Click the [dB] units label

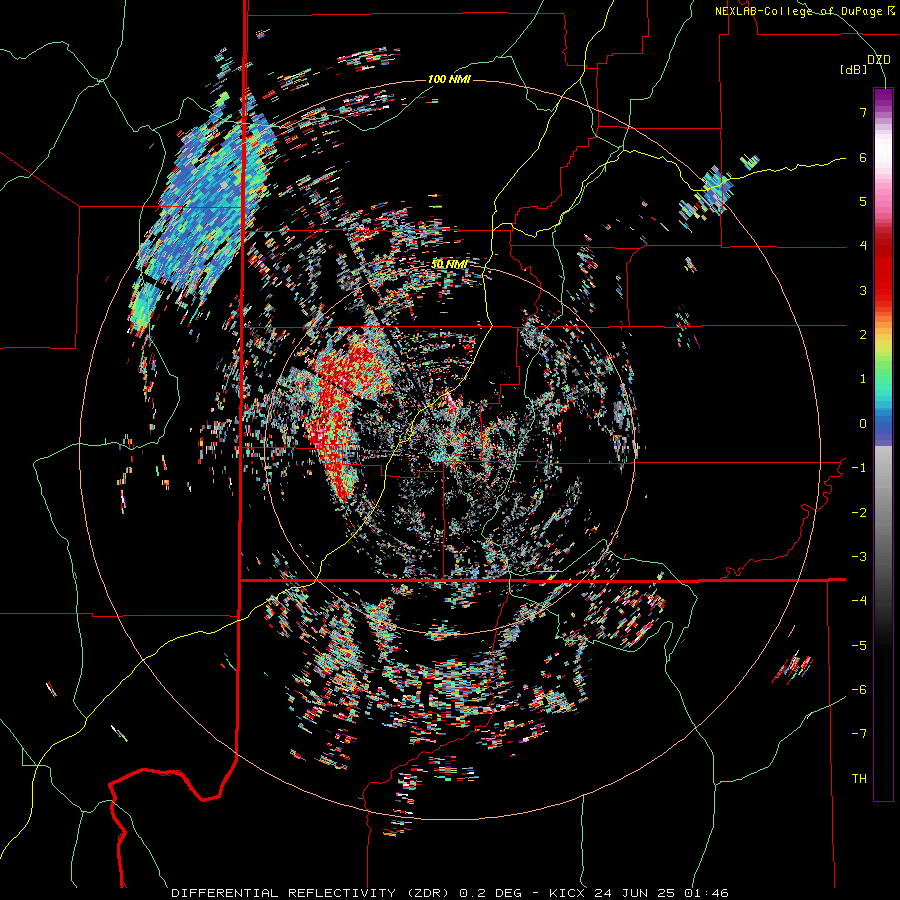(x=854, y=70)
